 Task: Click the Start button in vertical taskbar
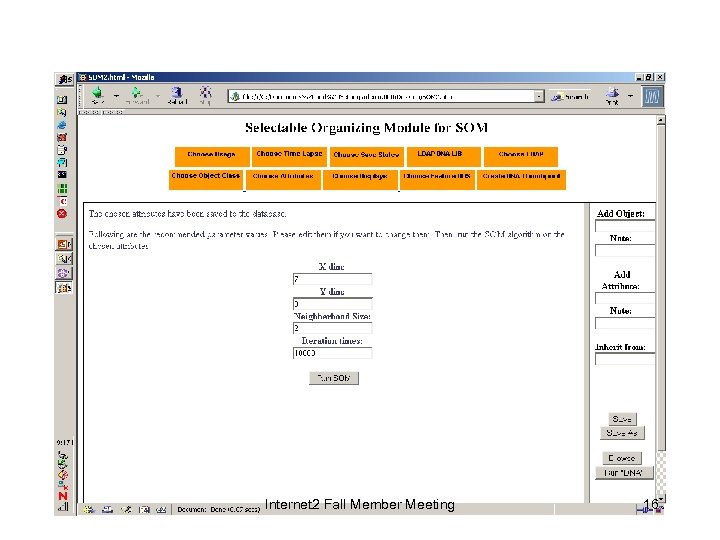(x=64, y=79)
